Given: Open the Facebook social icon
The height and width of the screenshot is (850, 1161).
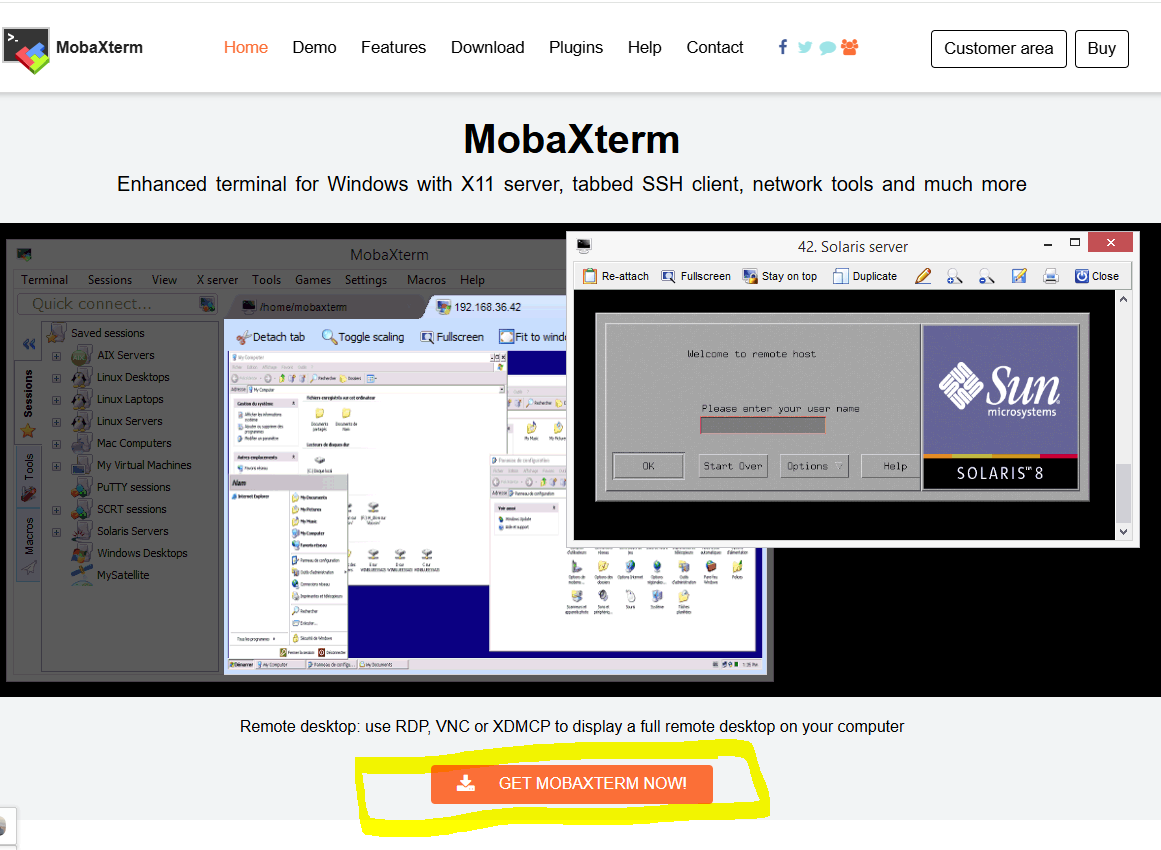Looking at the screenshot, I should 783,47.
